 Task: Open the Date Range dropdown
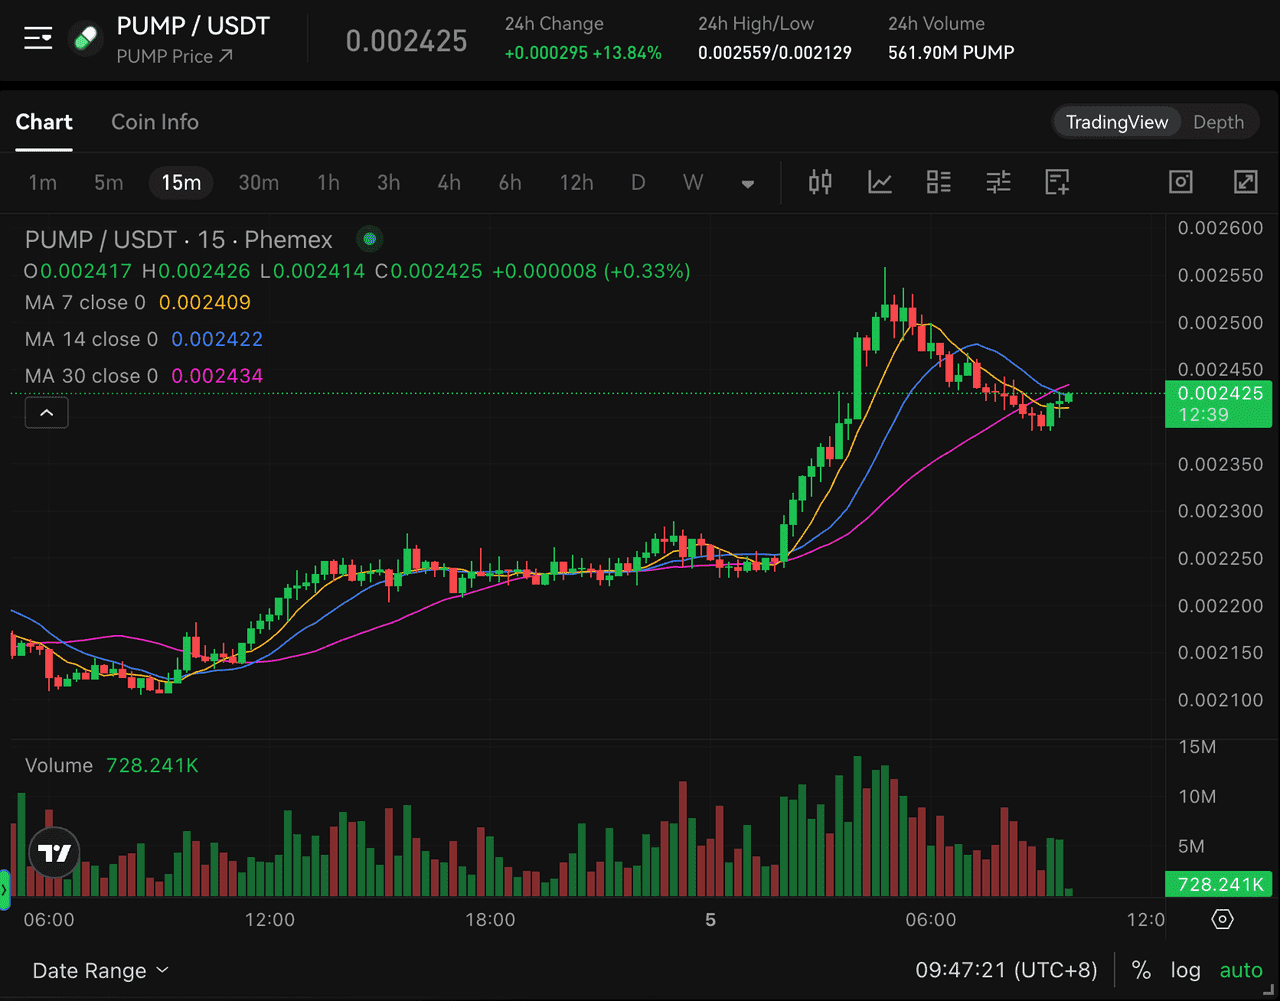[101, 971]
